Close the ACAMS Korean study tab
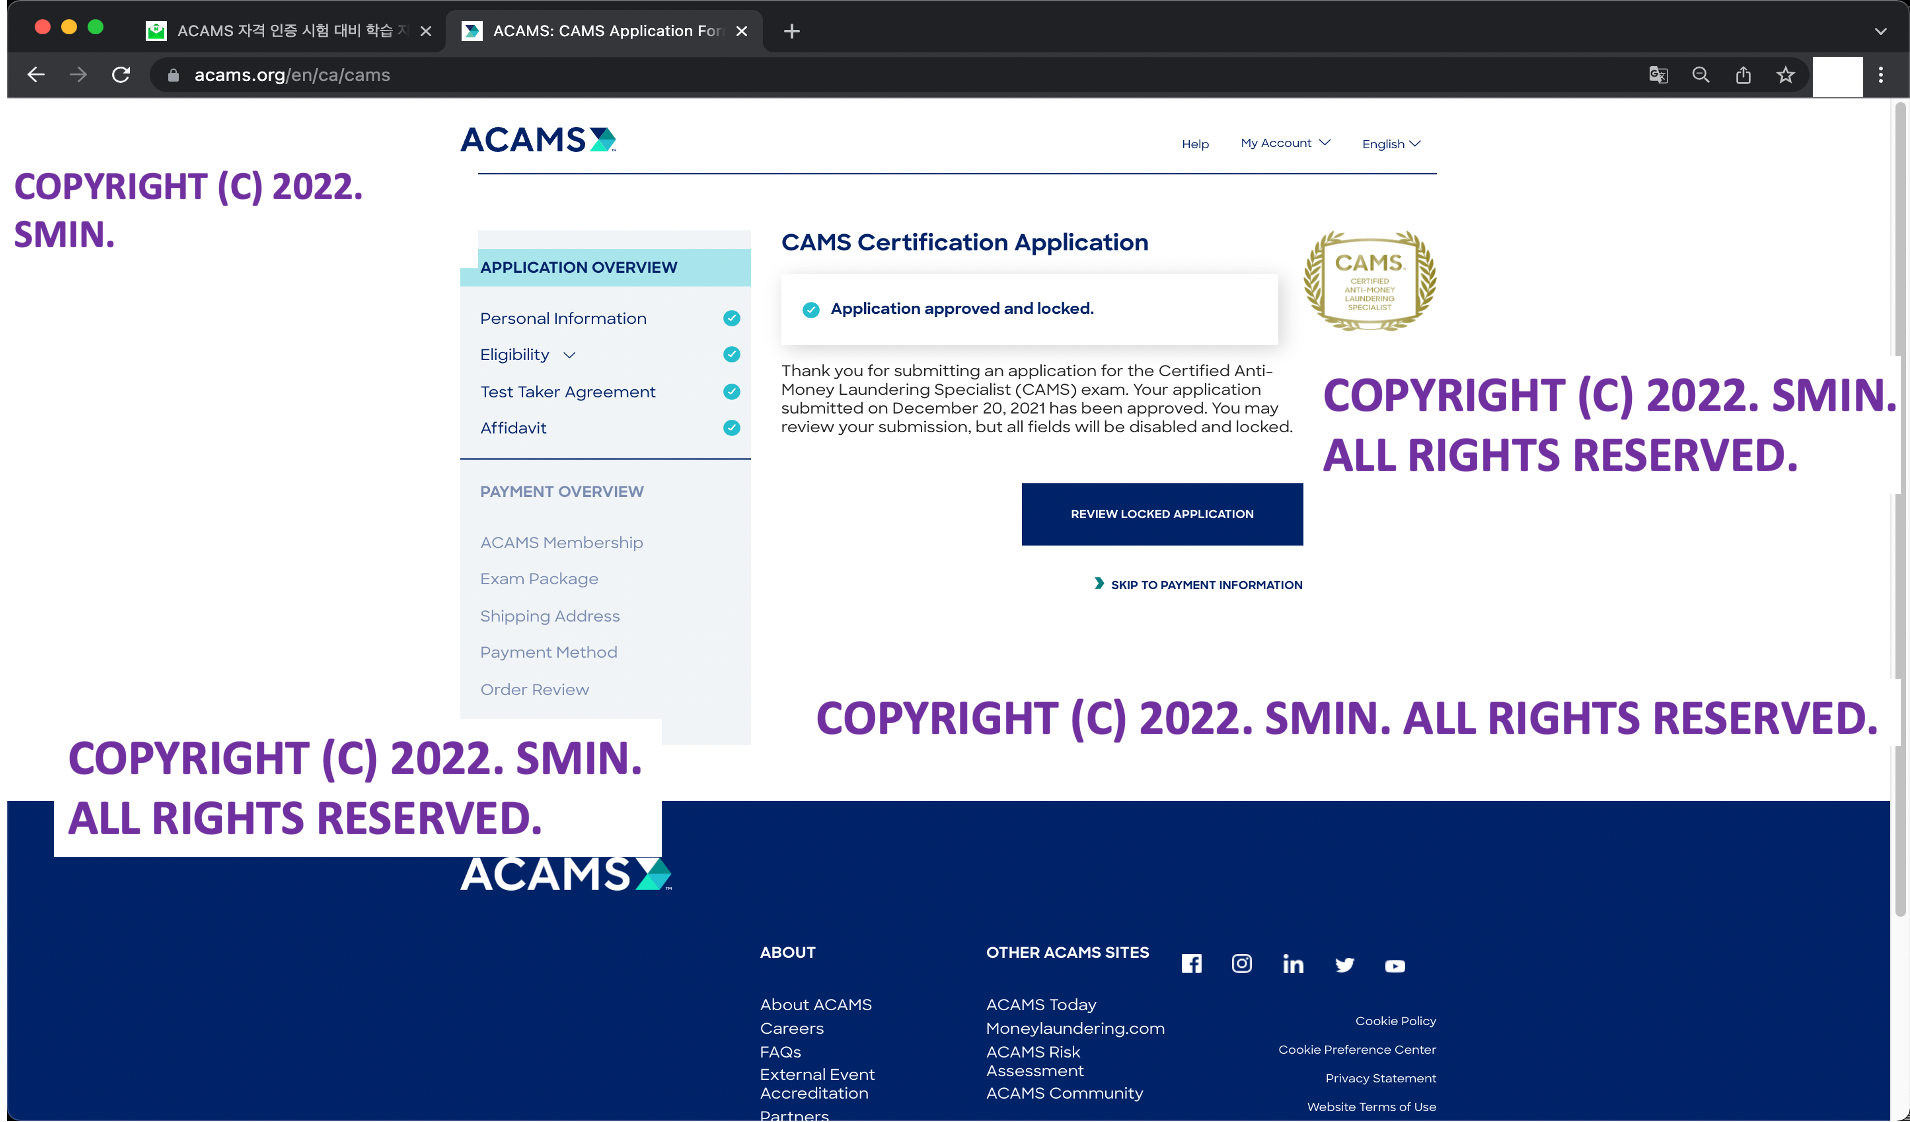Screen dimensions: 1910x1122 pyautogui.click(x=426, y=31)
